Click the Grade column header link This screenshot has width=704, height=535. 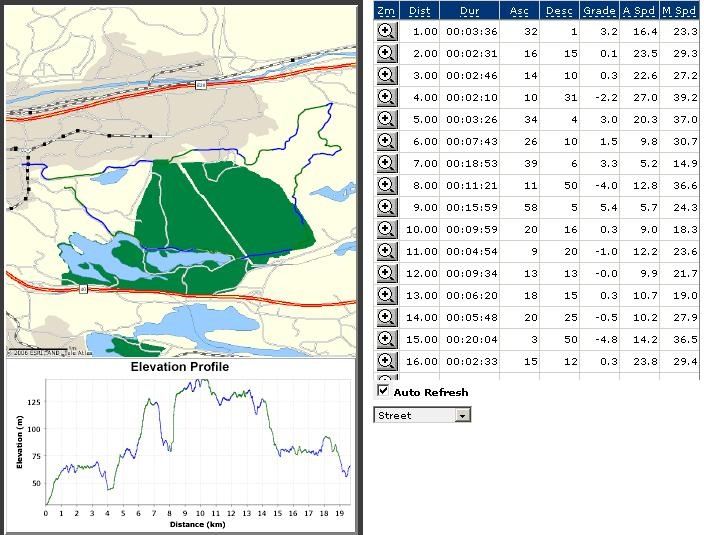coord(599,11)
